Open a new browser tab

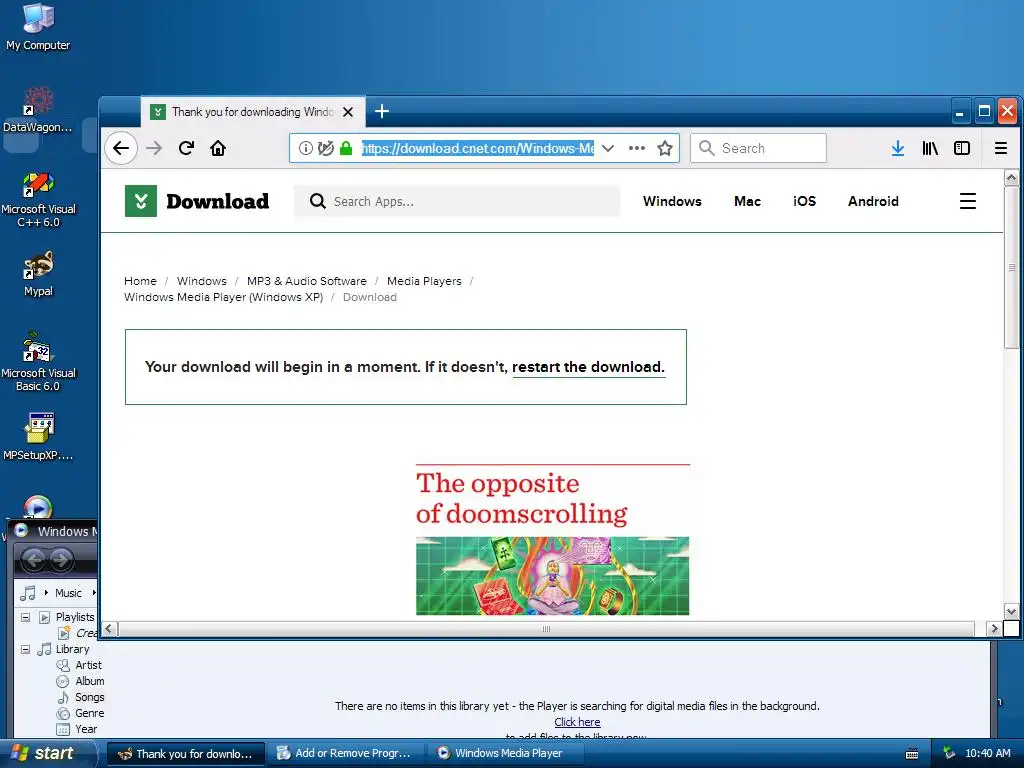382,112
